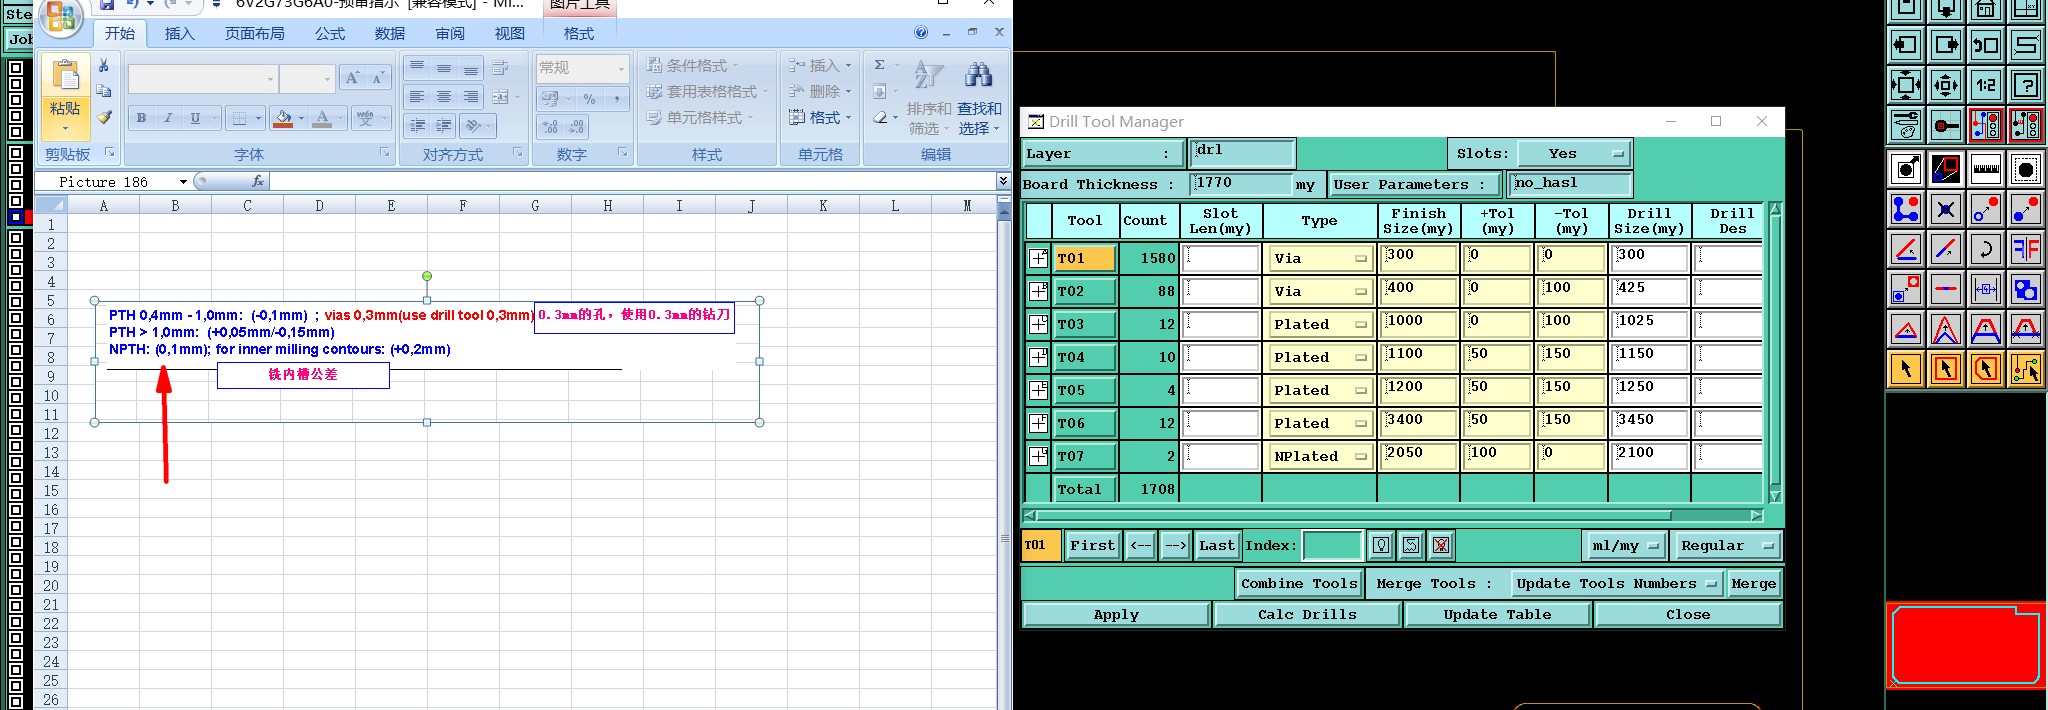Select the Format Painter brush icon
This screenshot has height=710, width=2048.
[x=104, y=117]
